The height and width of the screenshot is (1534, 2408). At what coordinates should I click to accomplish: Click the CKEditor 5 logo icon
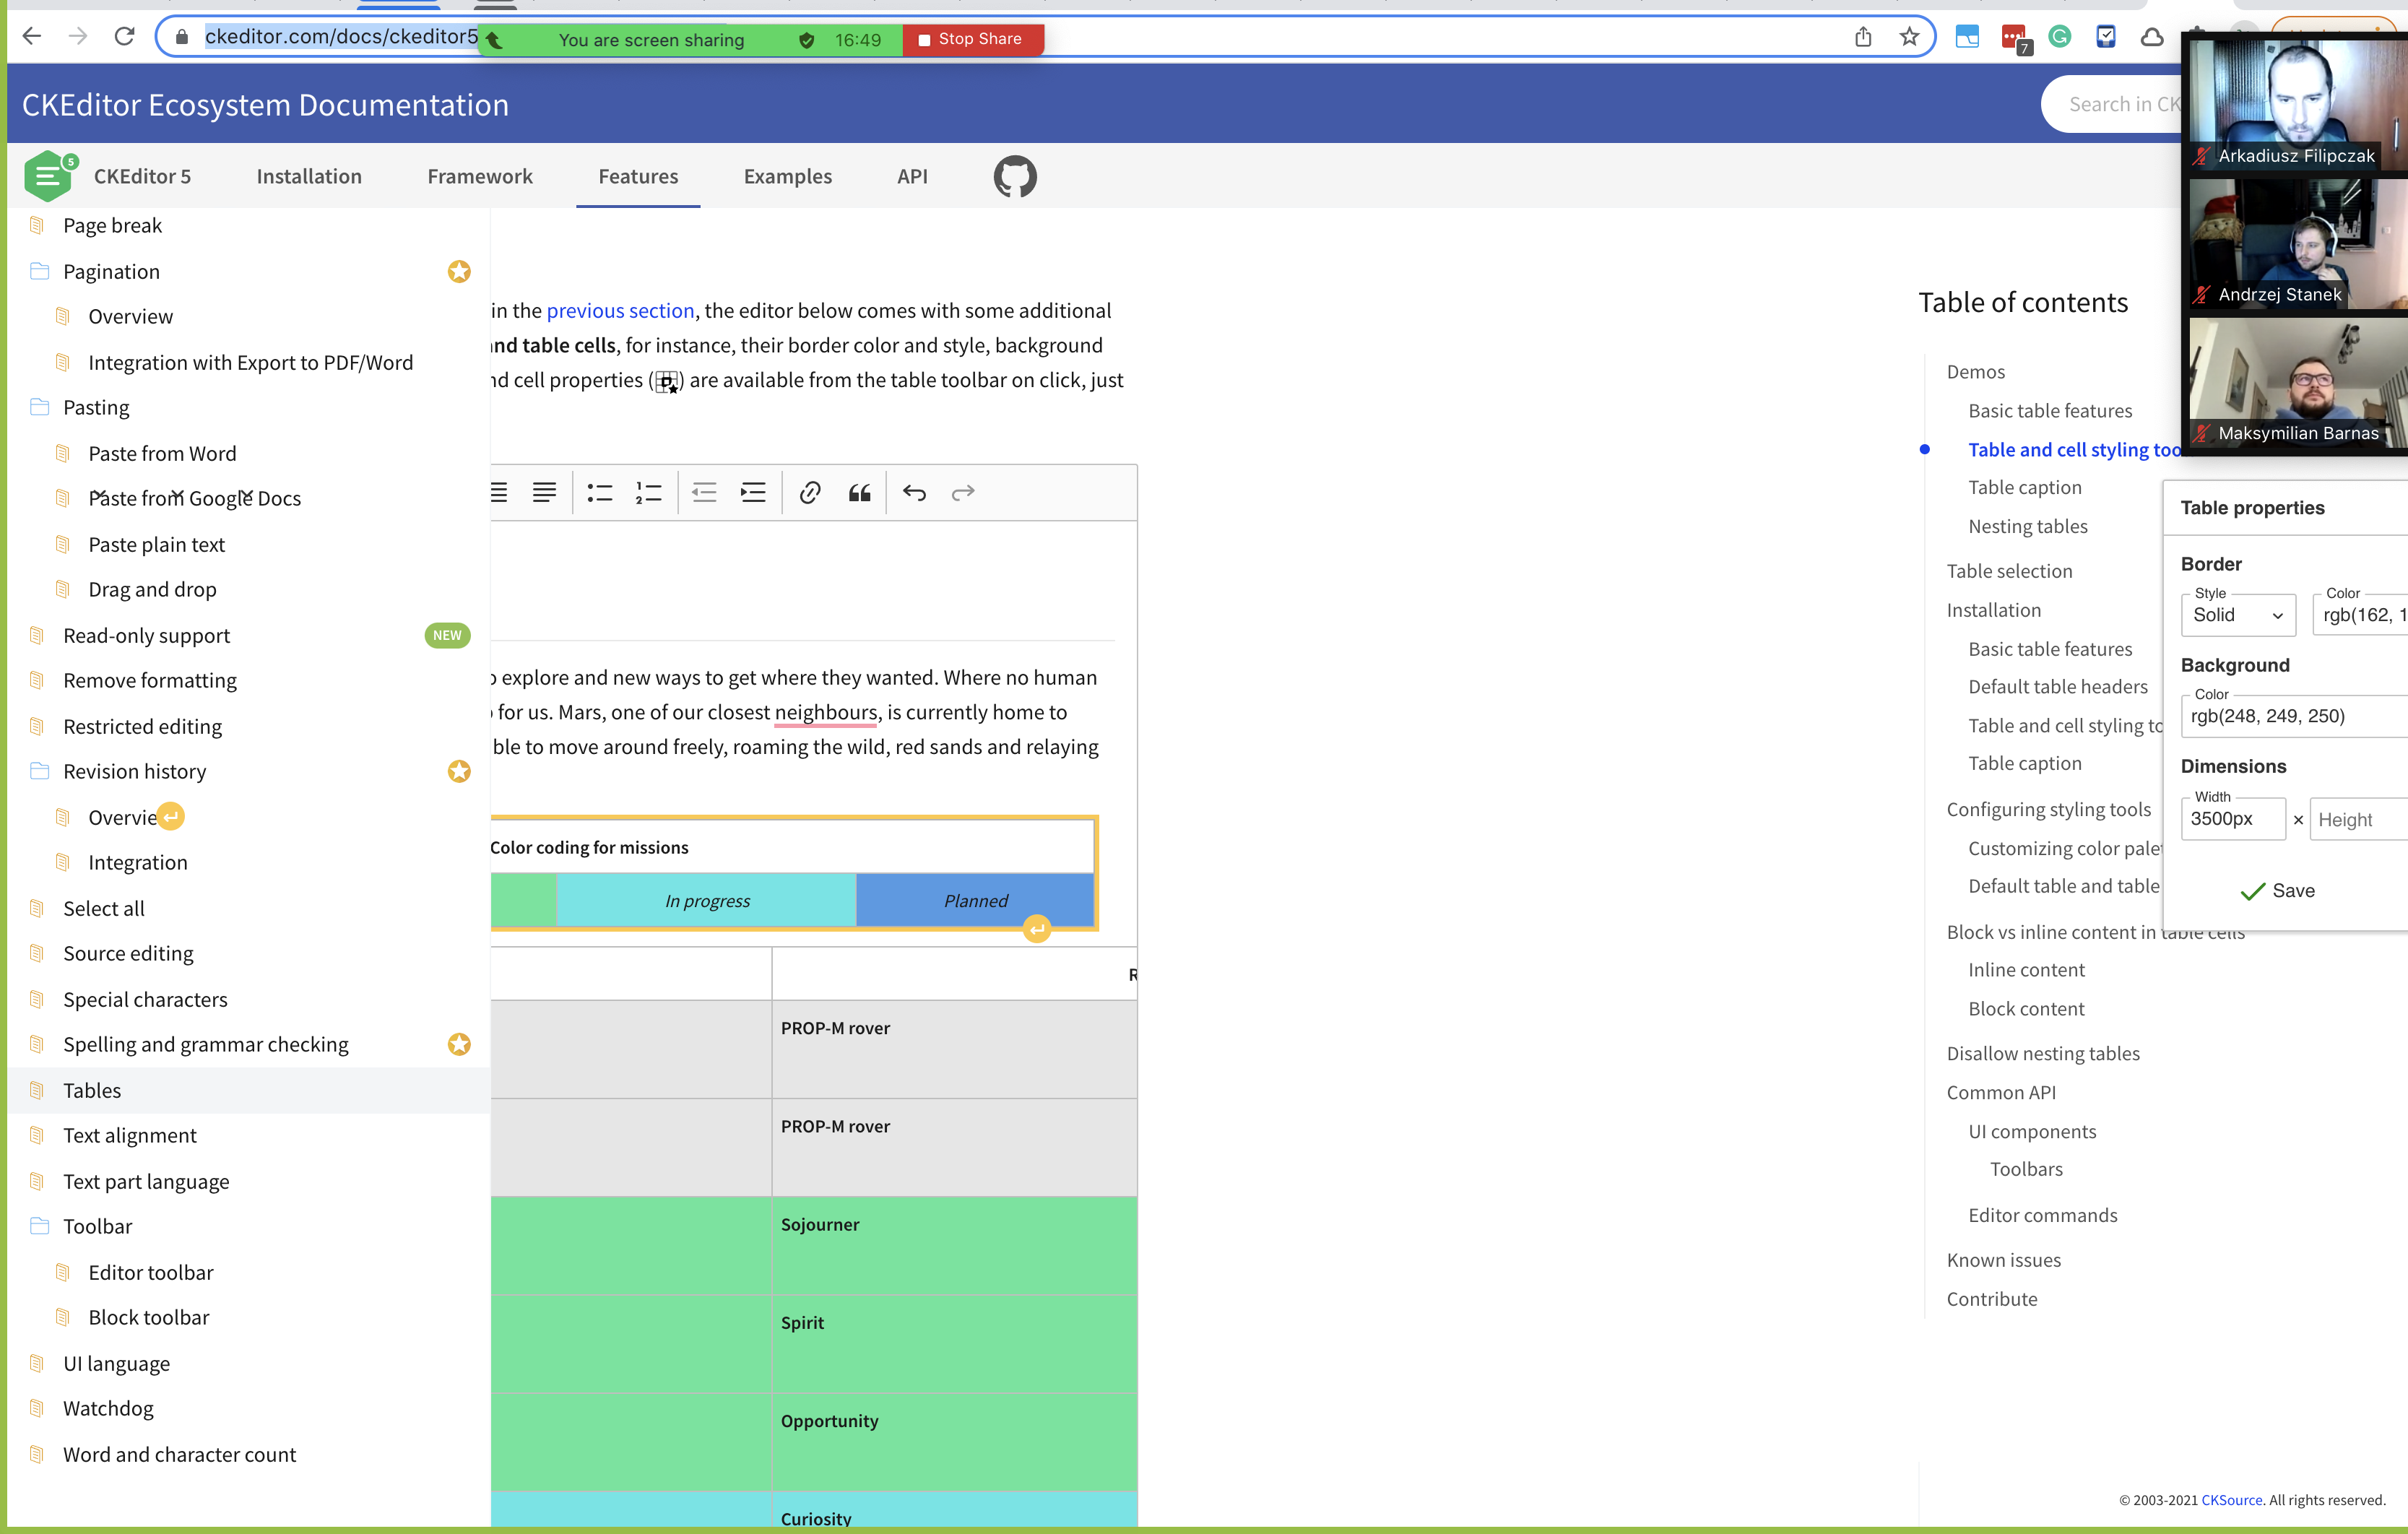pyautogui.click(x=48, y=175)
